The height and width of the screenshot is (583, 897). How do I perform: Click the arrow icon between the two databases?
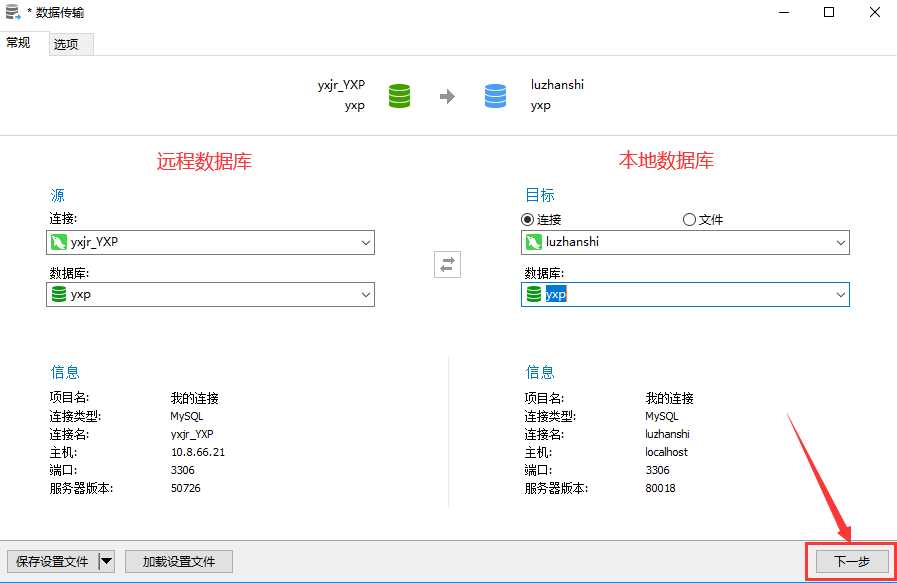coord(447,96)
